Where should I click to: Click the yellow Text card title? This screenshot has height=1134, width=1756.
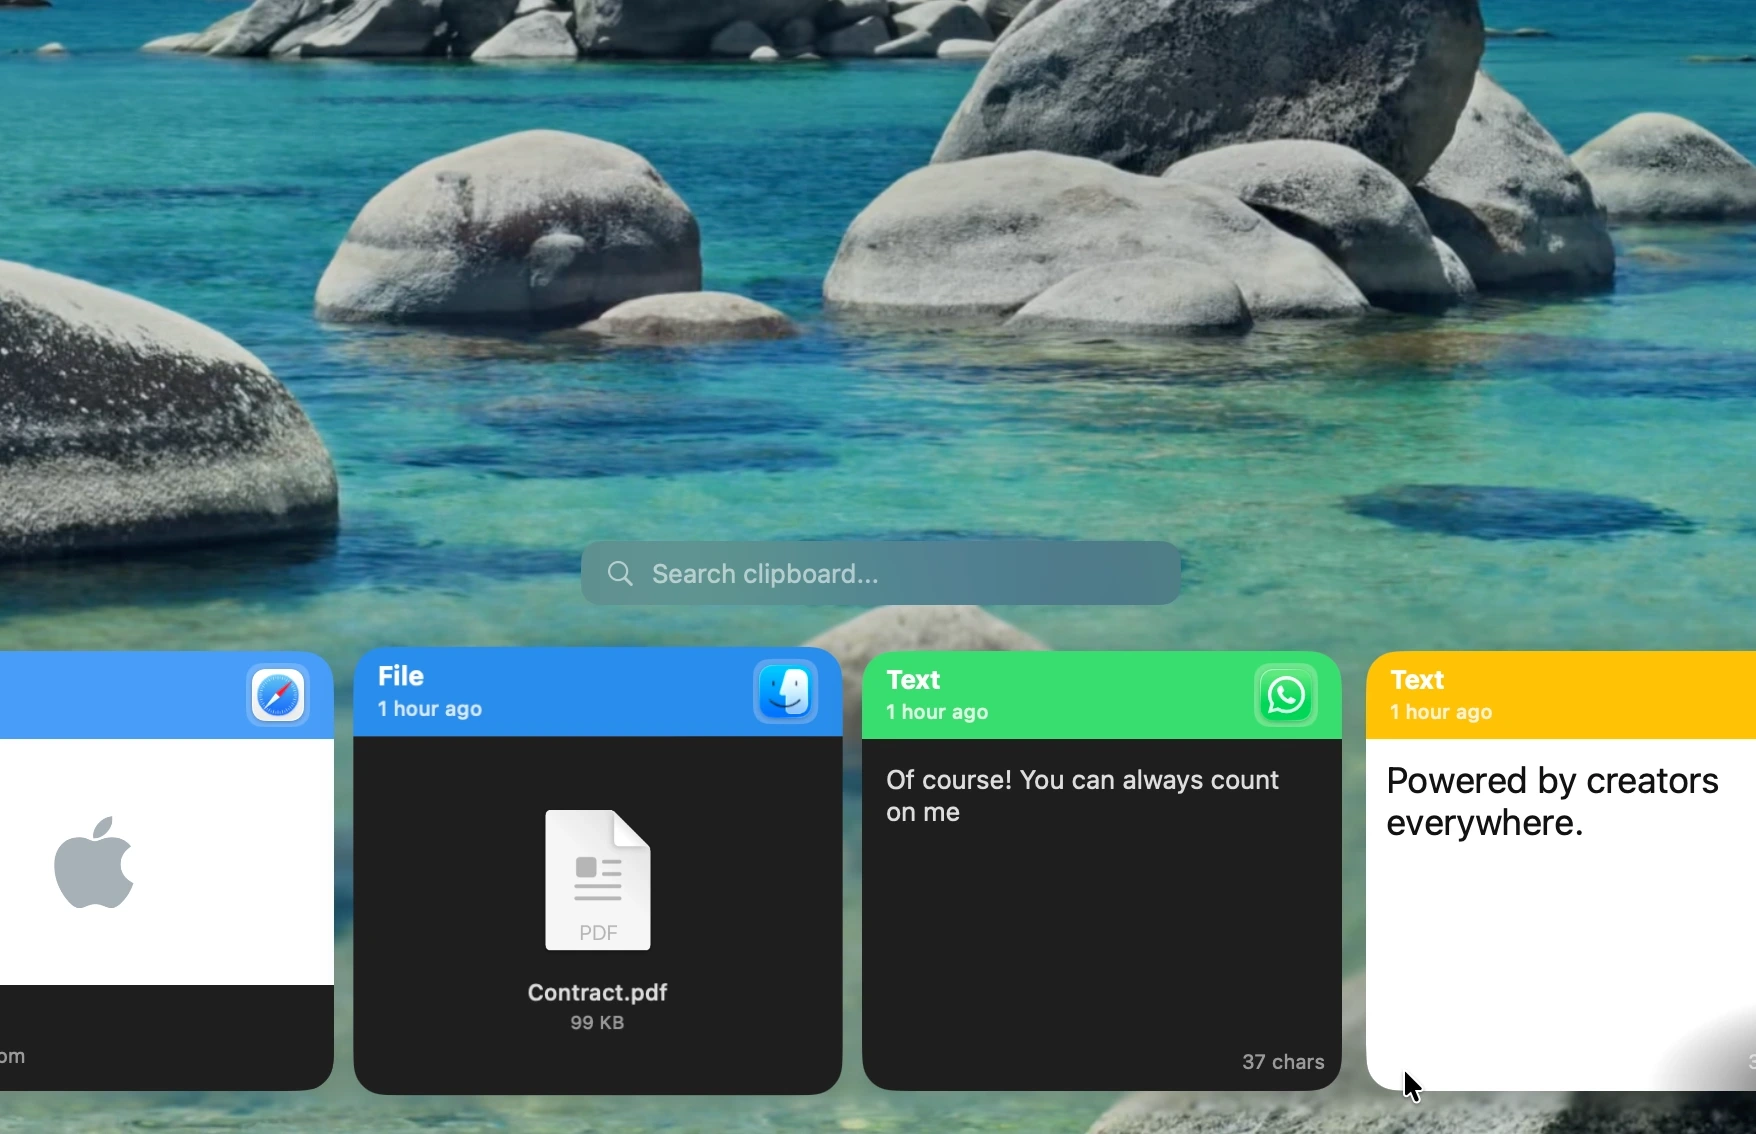1418,680
